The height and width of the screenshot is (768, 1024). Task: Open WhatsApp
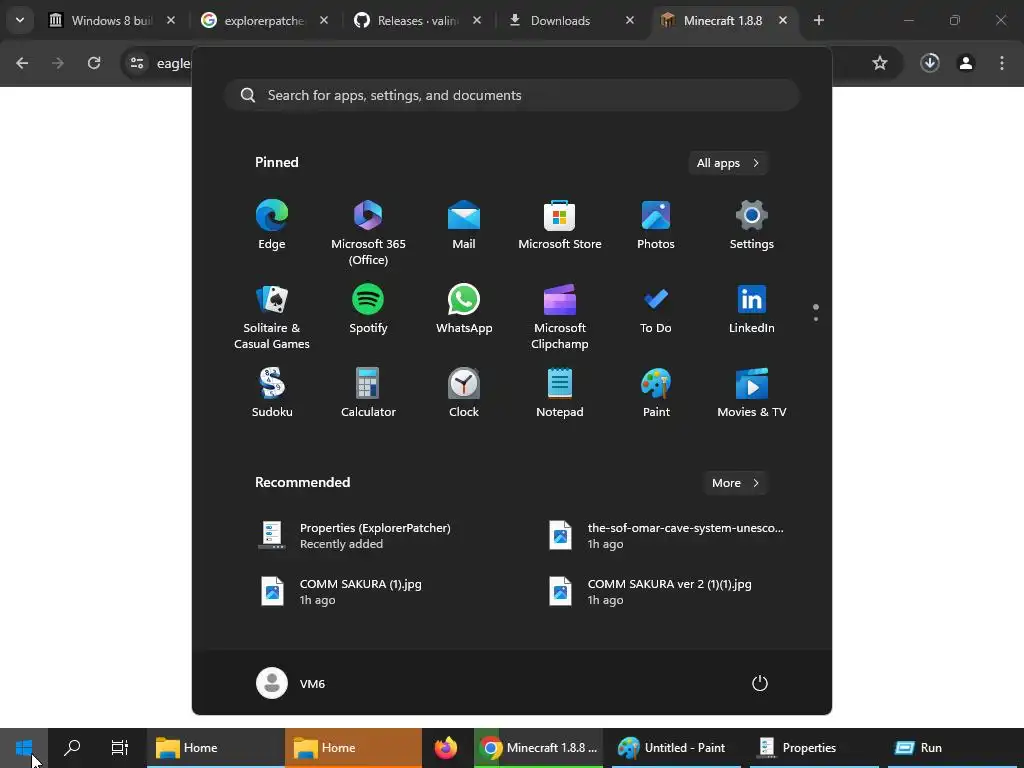tap(464, 309)
